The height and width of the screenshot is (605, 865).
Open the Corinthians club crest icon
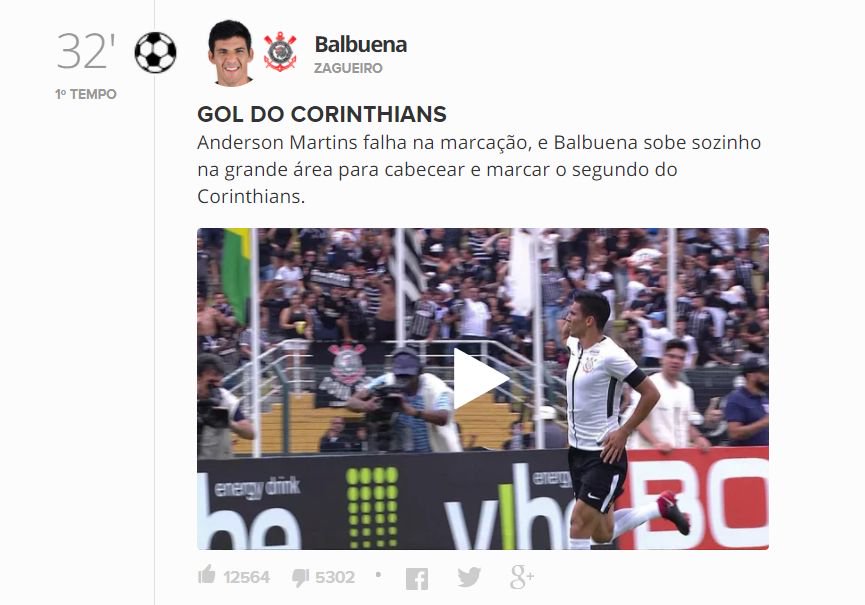coord(280,52)
